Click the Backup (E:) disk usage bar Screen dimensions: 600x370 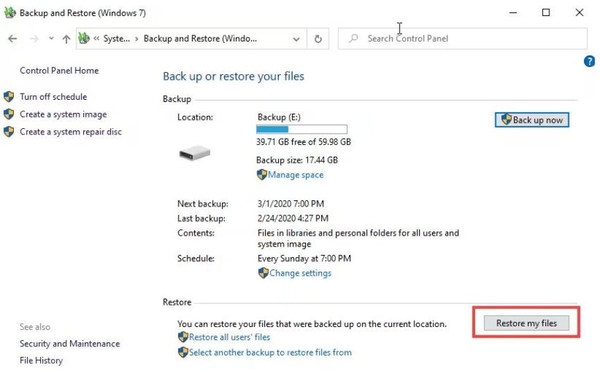tap(302, 129)
